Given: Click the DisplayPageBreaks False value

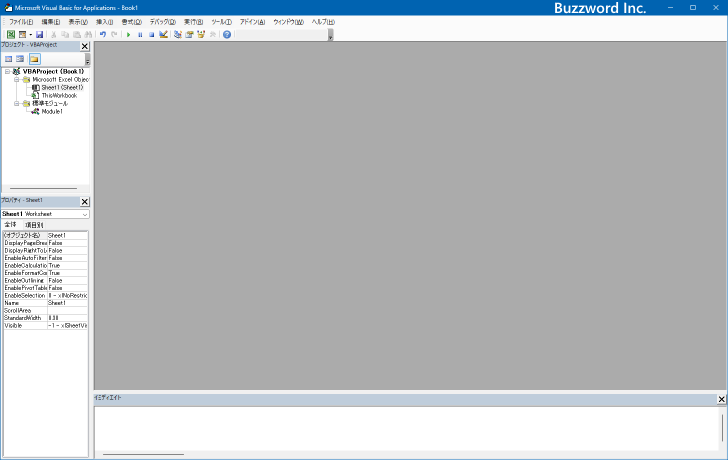Looking at the screenshot, I should click(67, 243).
